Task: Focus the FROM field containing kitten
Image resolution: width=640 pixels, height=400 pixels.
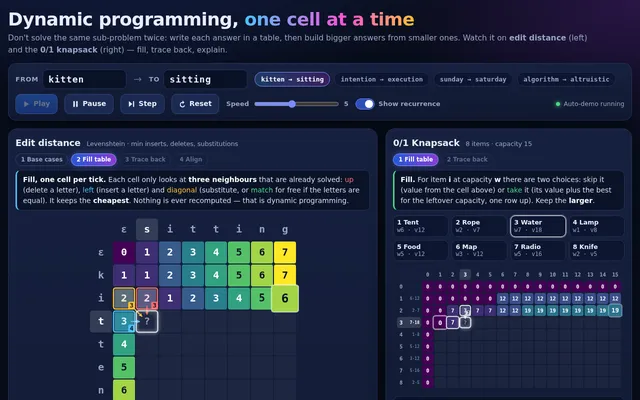Action: tap(84, 79)
